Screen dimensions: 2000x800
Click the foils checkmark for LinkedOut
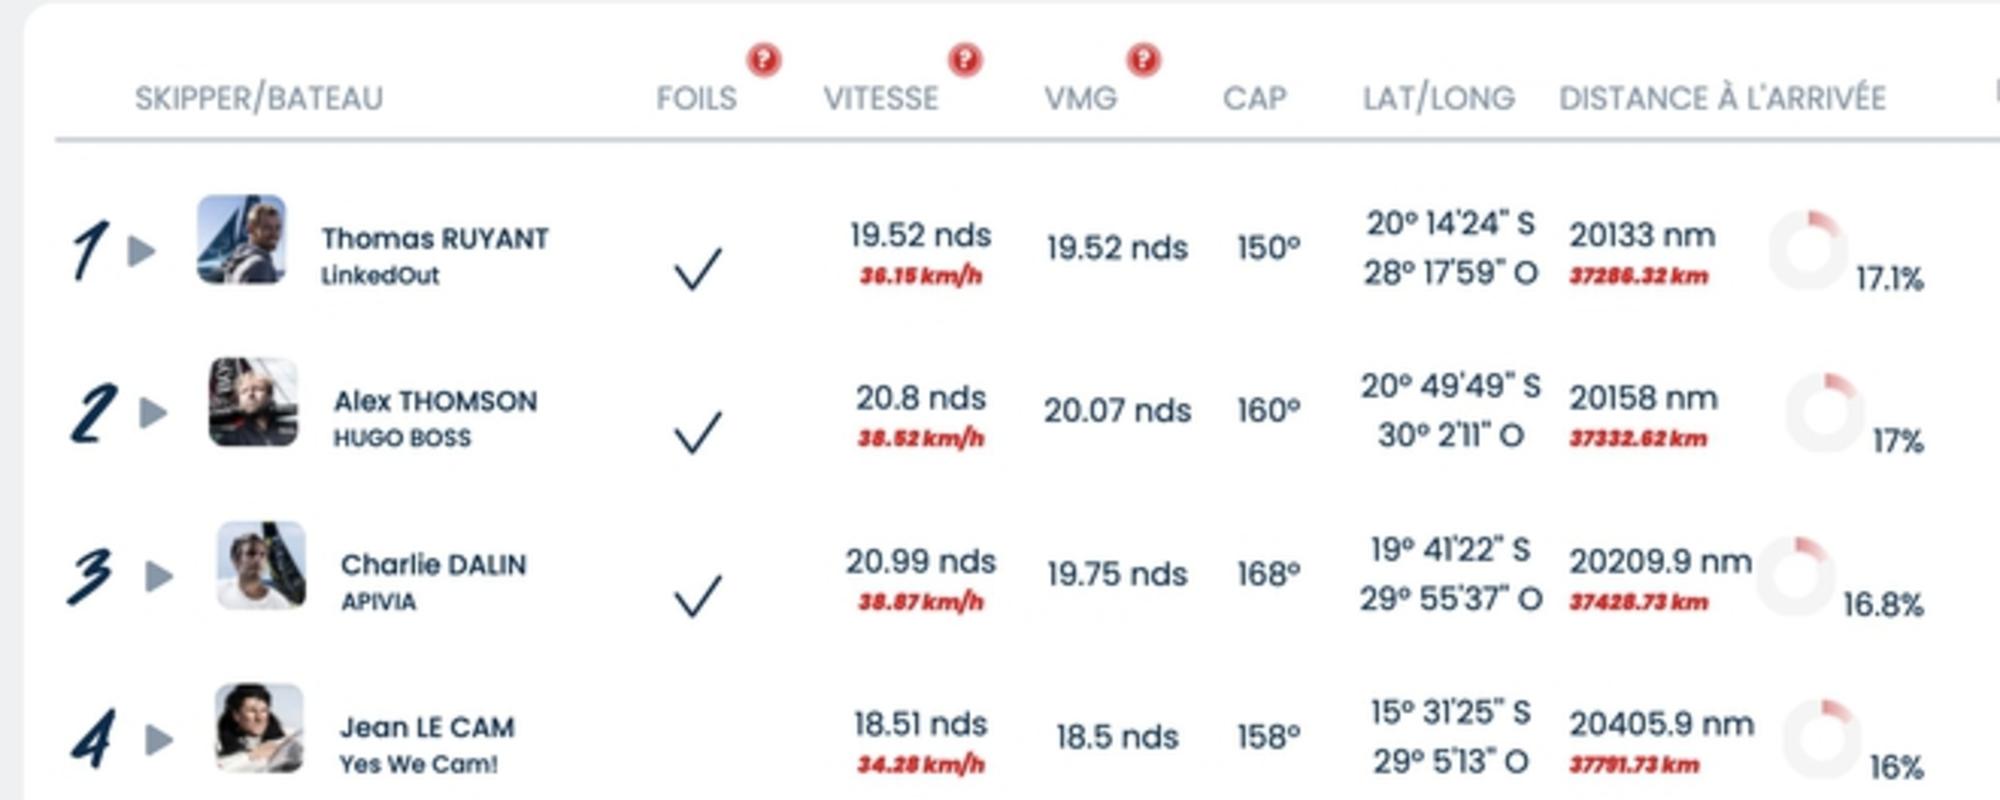tap(698, 269)
